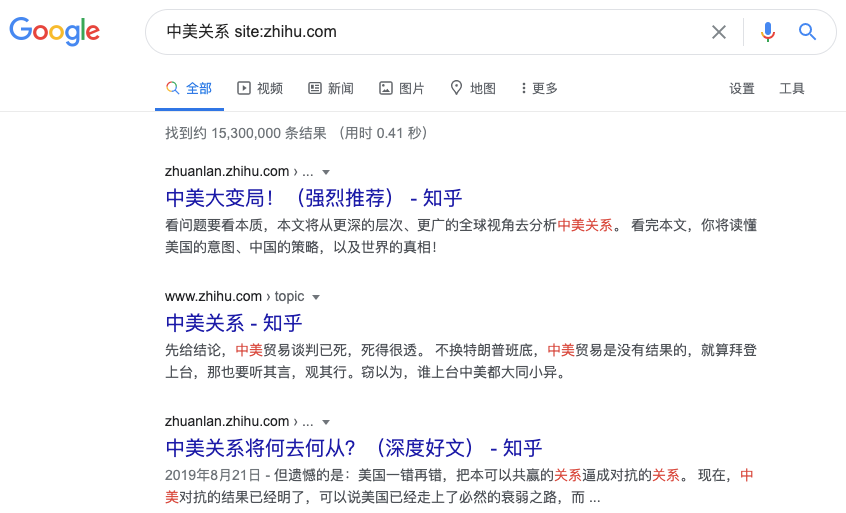Click snippet text starting 先给结论
Viewport: 846px width, 513px height.
(461, 361)
